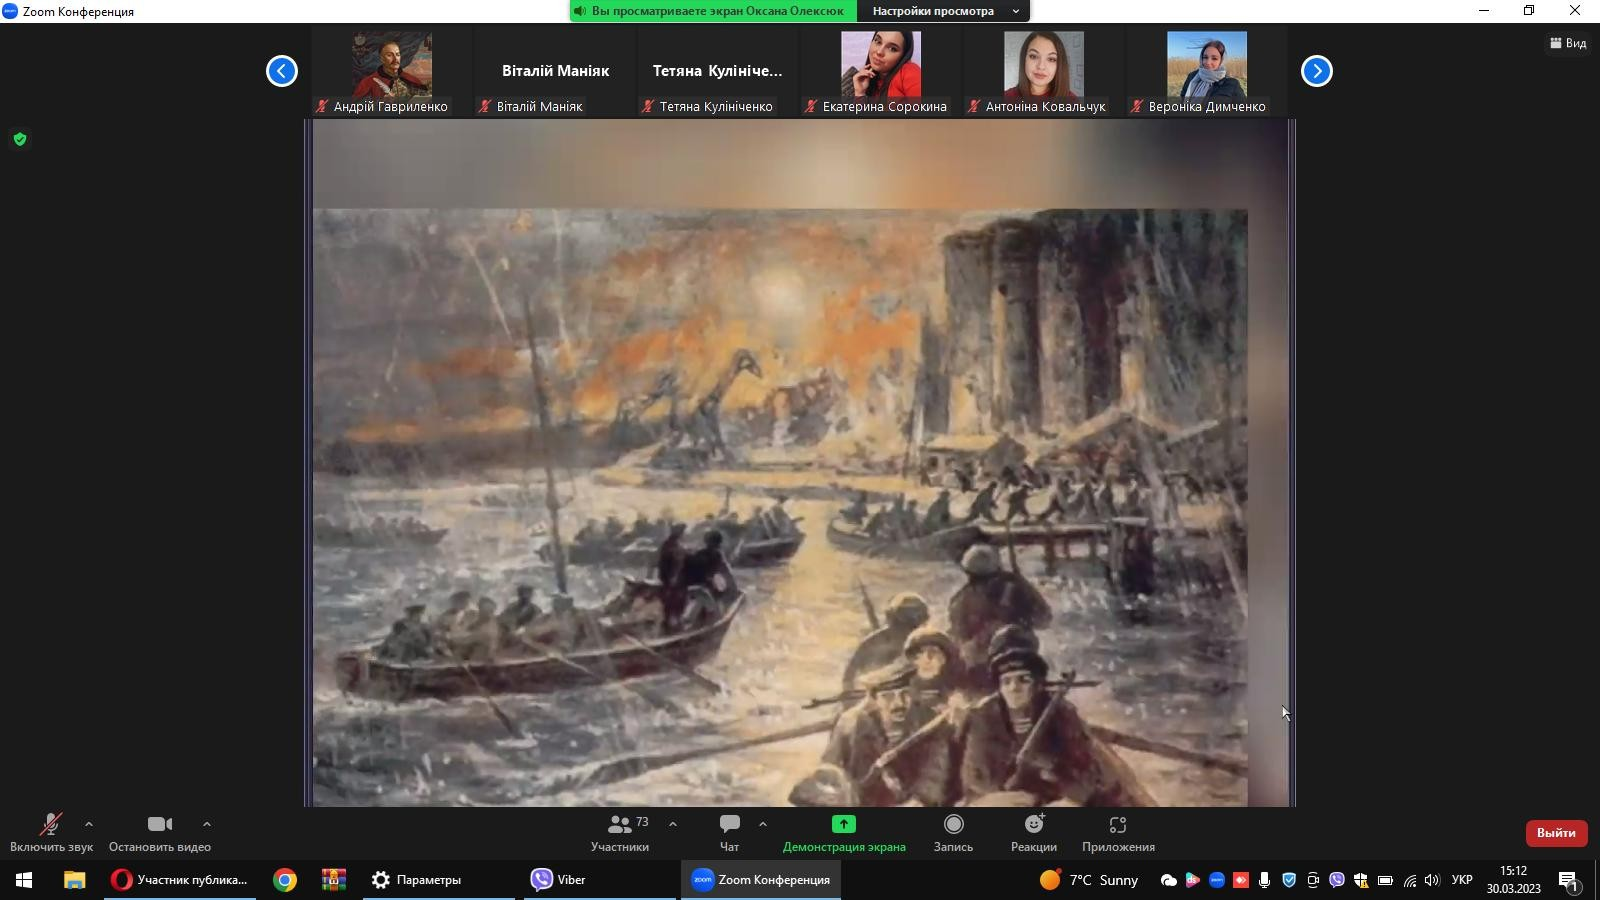
Task: Click the green encryption shield icon
Action: 20,139
